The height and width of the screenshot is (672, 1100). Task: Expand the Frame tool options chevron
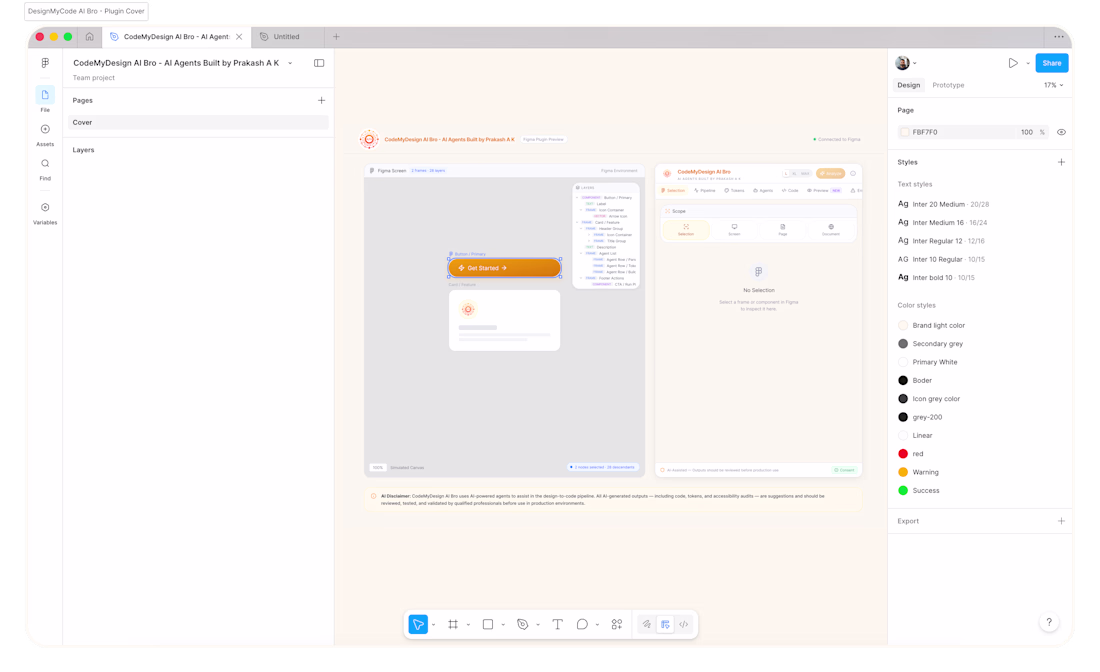[468, 625]
